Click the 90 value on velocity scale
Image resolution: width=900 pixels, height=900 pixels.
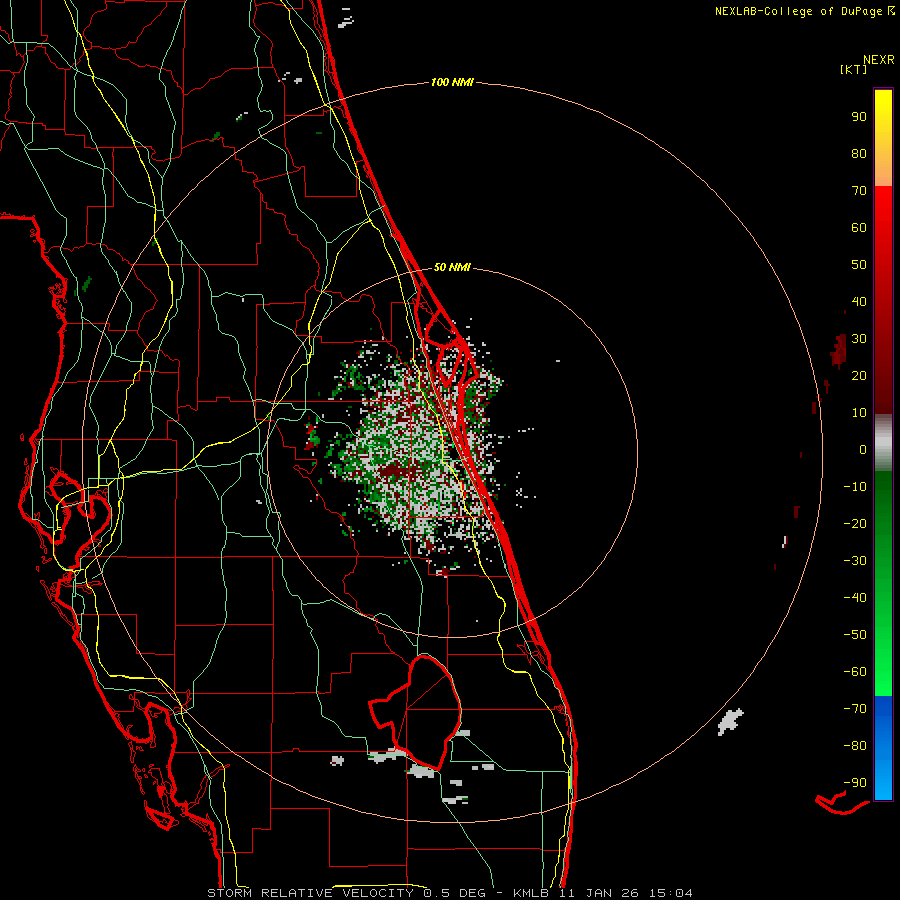[859, 117]
